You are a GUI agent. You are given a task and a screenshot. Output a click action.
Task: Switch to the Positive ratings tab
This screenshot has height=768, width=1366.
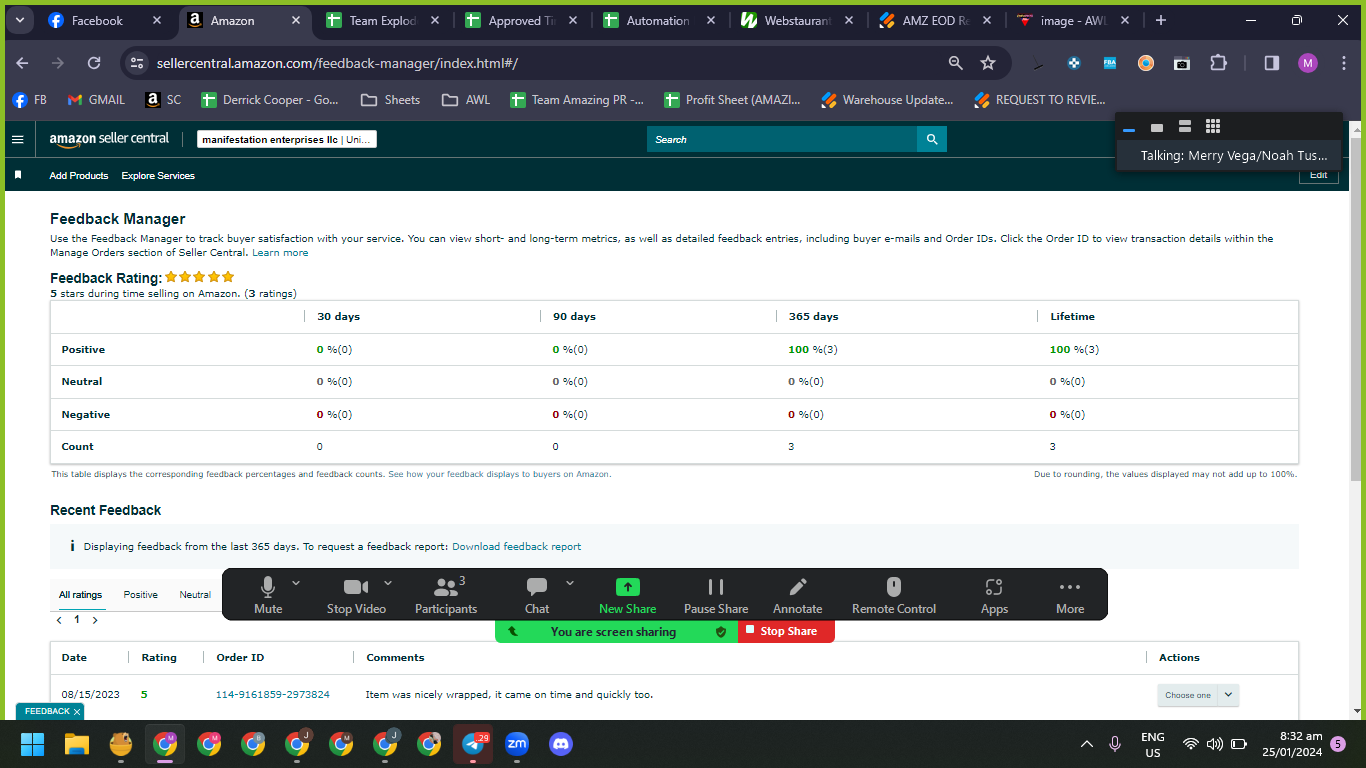tap(141, 595)
